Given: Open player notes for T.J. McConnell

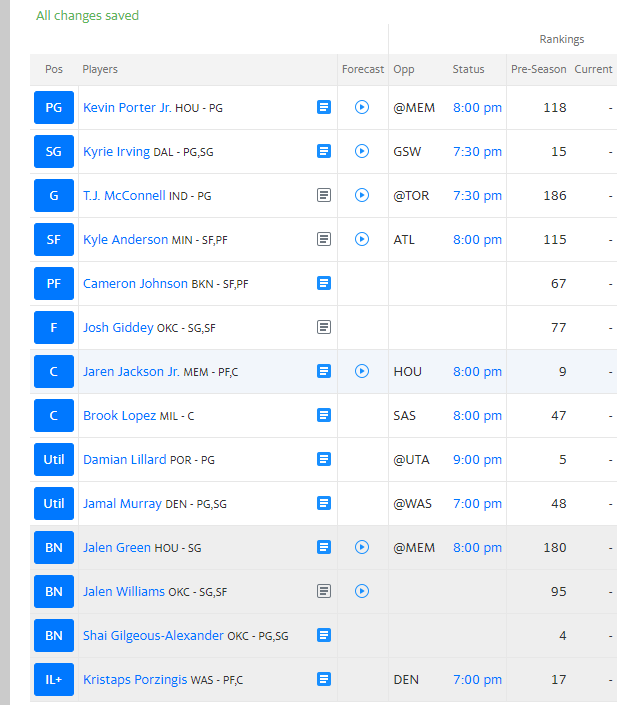Looking at the screenshot, I should [x=324, y=196].
